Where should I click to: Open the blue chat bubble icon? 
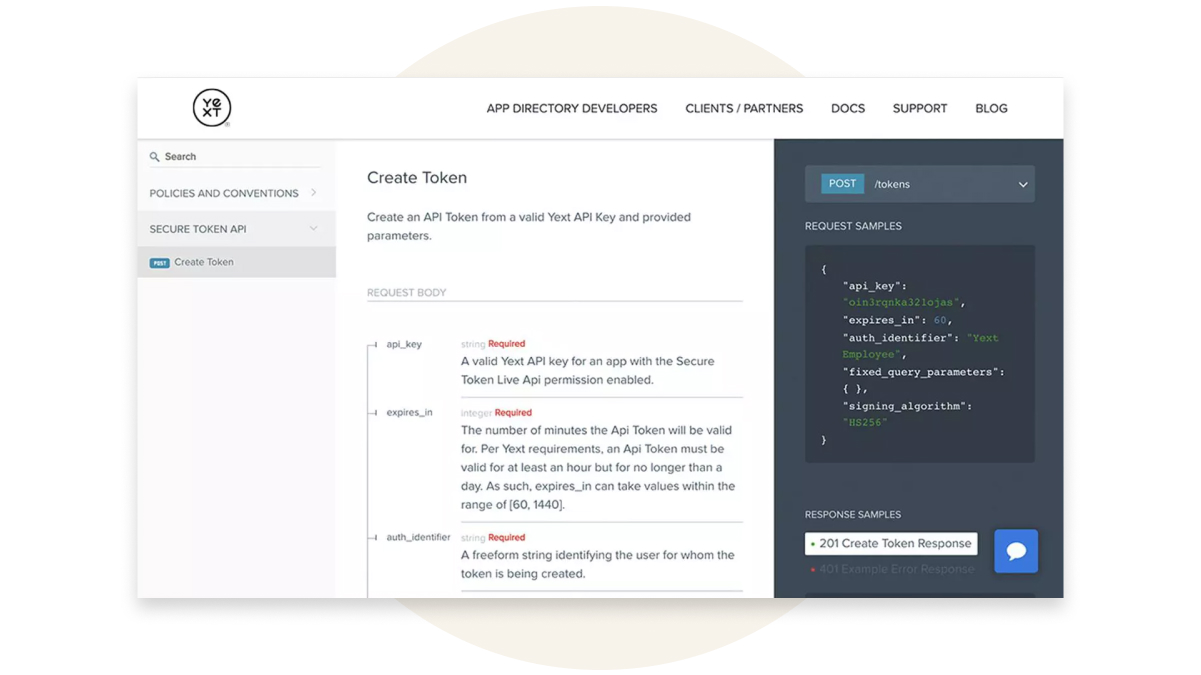click(x=1016, y=551)
